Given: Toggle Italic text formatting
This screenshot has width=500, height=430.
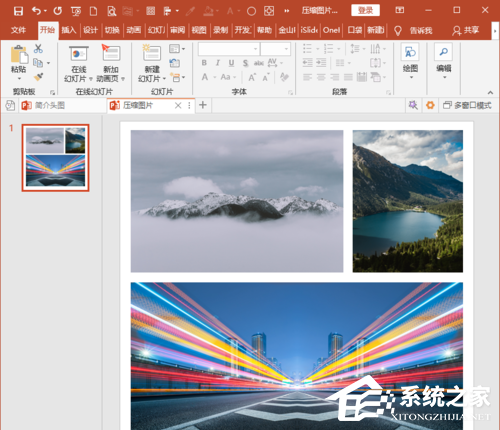Looking at the screenshot, I should [x=217, y=63].
